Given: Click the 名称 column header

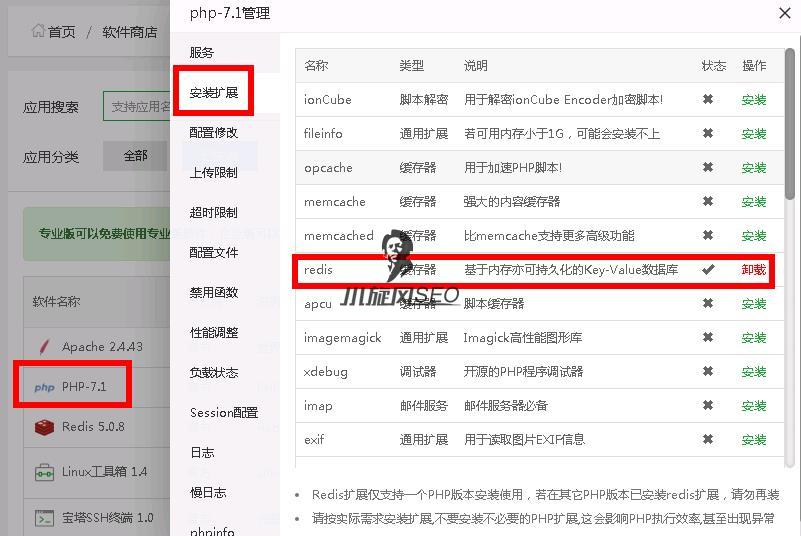Looking at the screenshot, I should [x=316, y=65].
